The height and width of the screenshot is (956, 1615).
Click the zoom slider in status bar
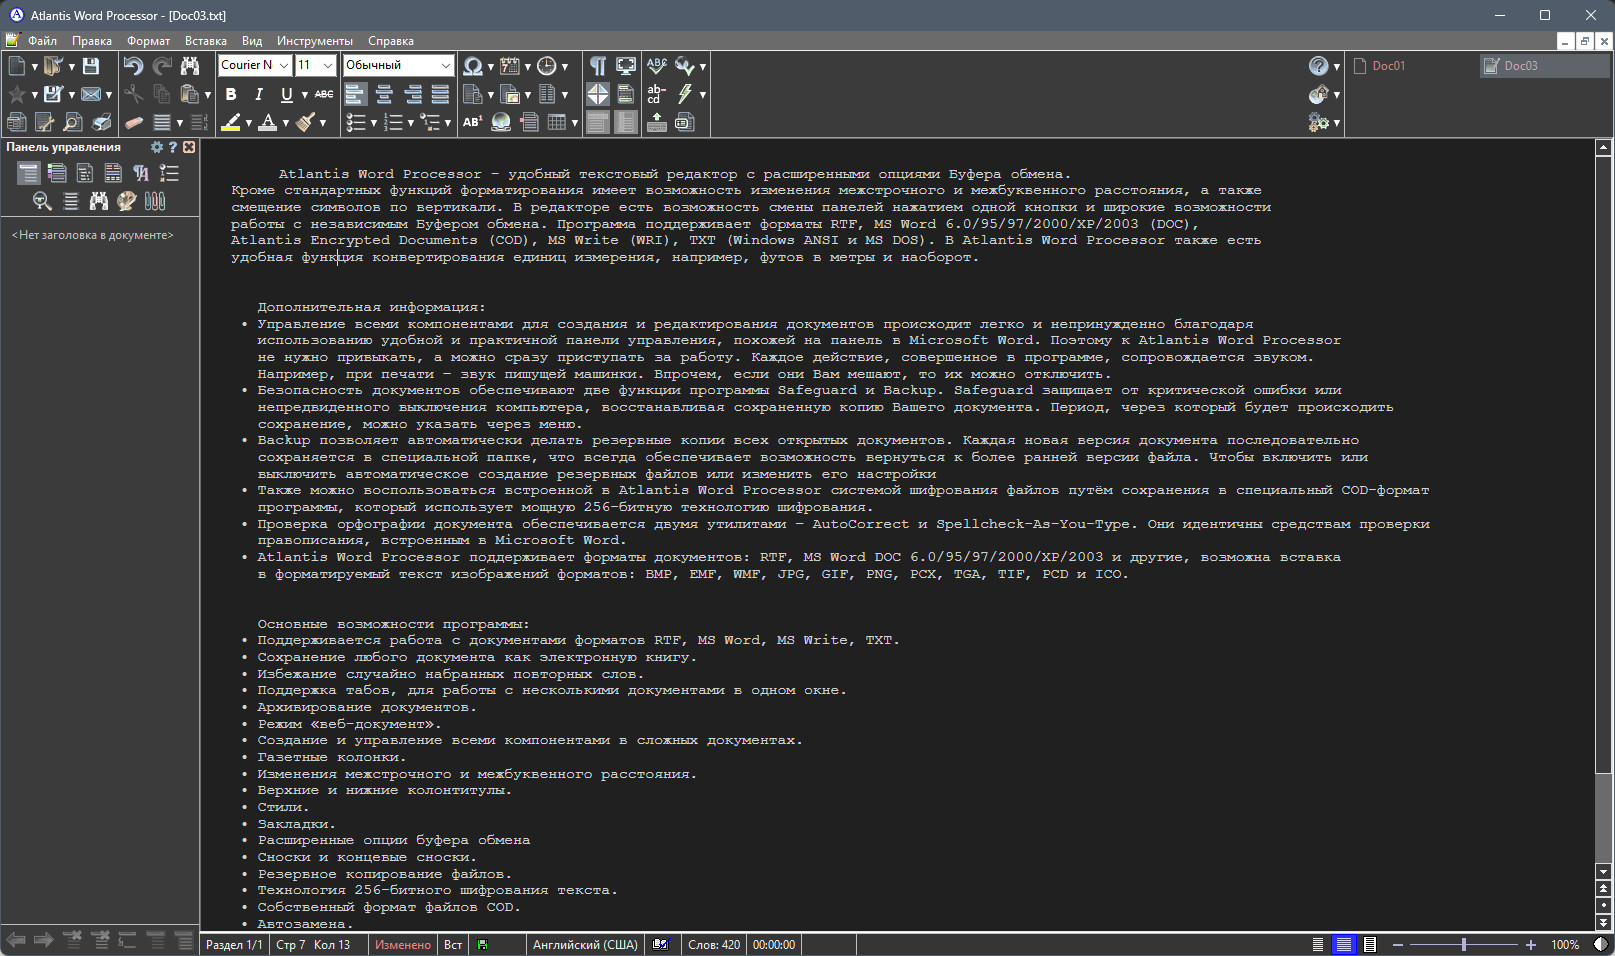[x=1464, y=945]
